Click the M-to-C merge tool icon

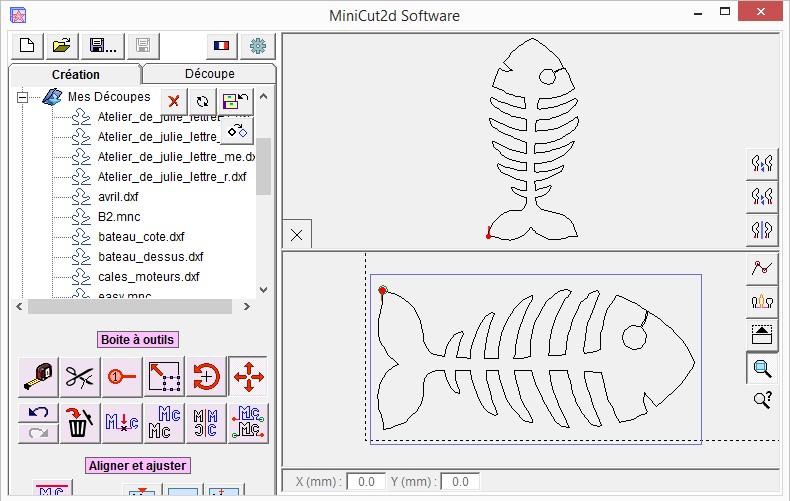(122, 423)
